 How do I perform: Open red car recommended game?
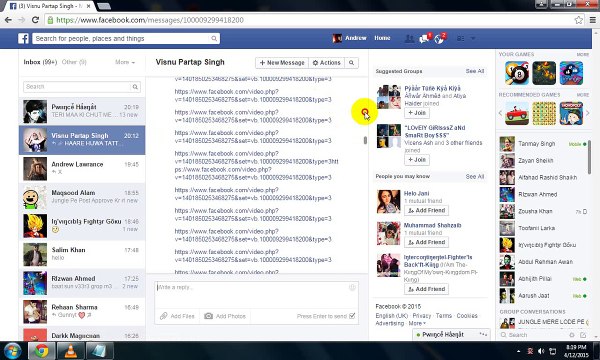tap(517, 113)
